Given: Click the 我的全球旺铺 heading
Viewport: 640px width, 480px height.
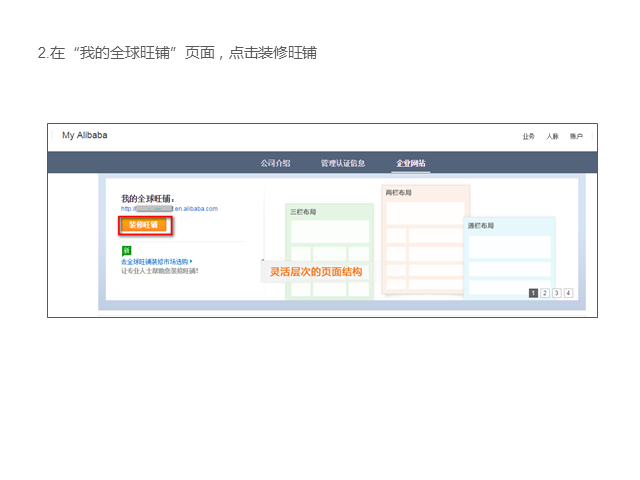Looking at the screenshot, I should point(148,199).
